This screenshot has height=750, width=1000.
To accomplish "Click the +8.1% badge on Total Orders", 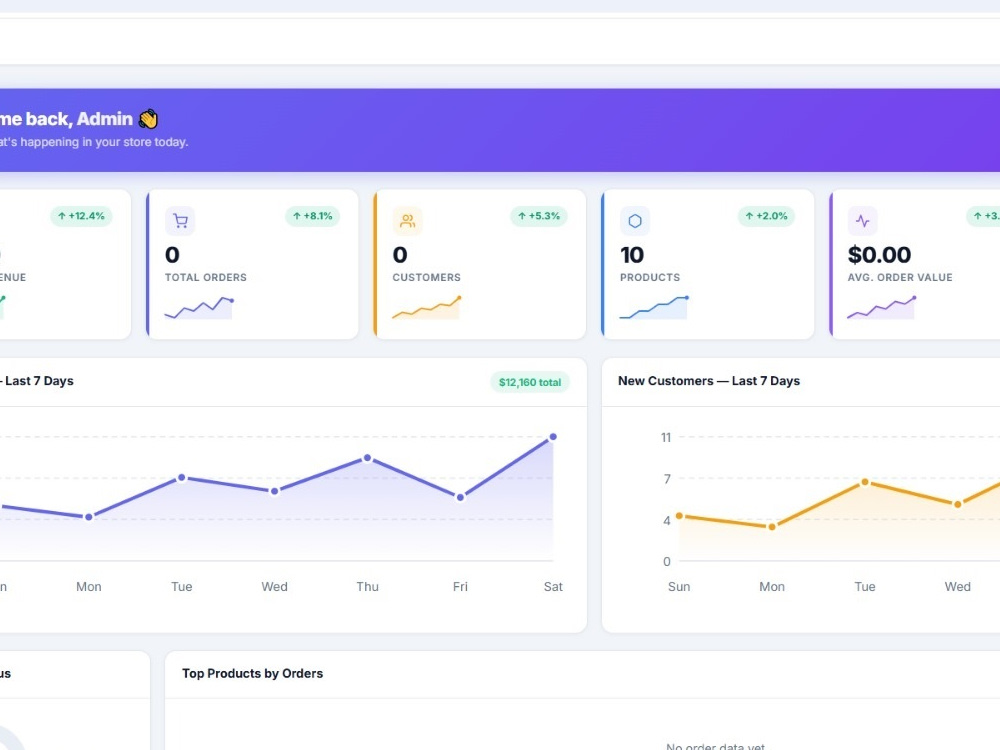I will point(312,216).
